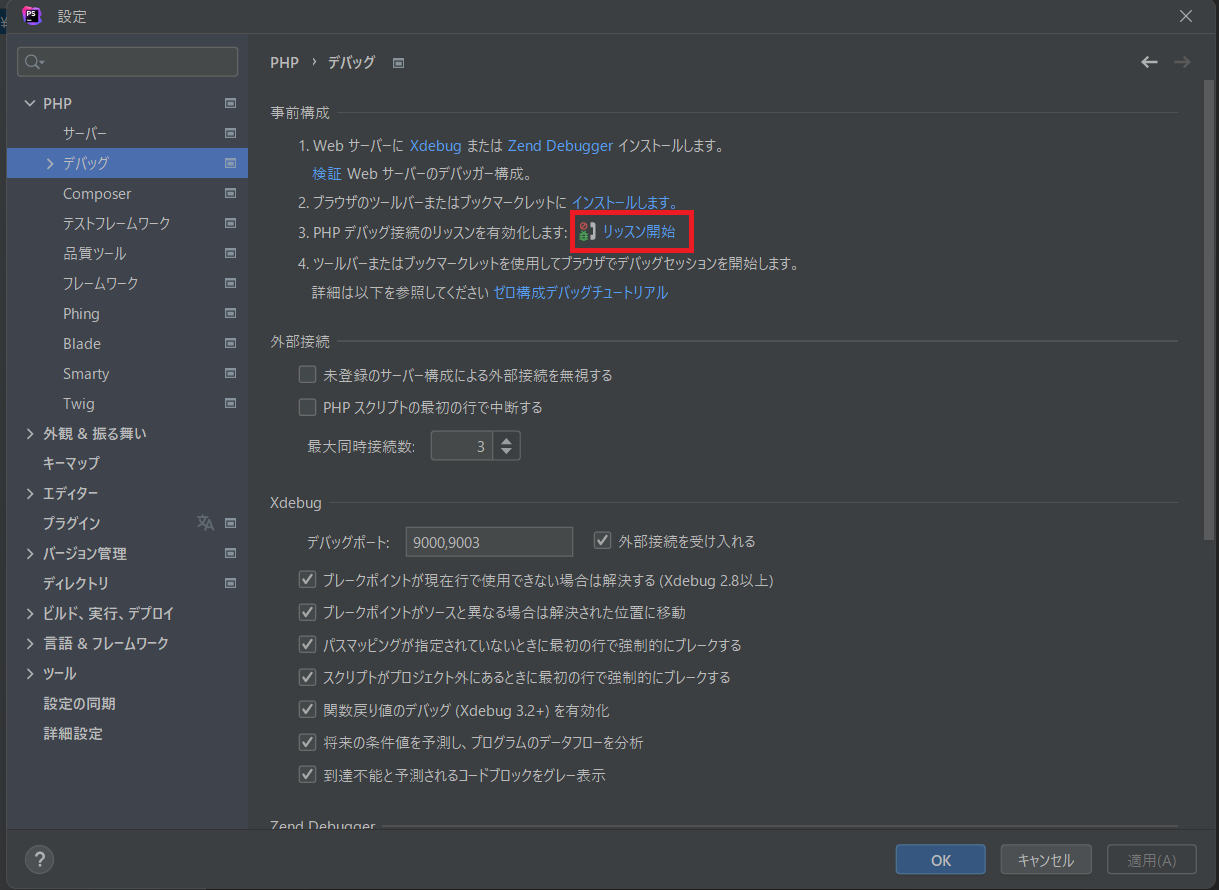Click the project icon beside テストフレームワーク
1219x890 pixels.
point(230,223)
